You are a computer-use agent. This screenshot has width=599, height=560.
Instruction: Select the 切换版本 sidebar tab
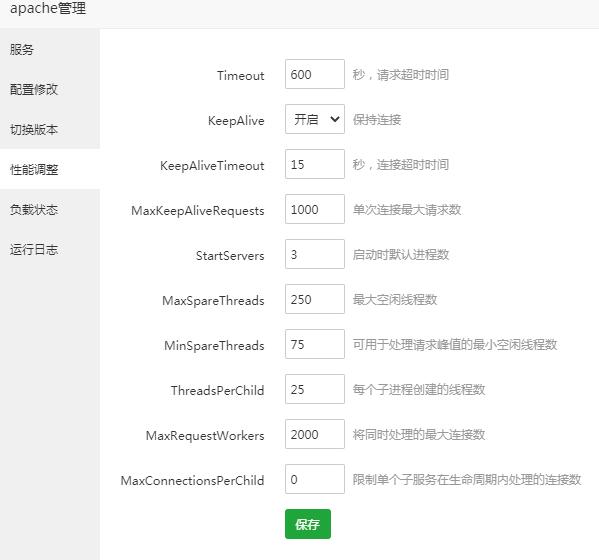pyautogui.click(x=50, y=129)
